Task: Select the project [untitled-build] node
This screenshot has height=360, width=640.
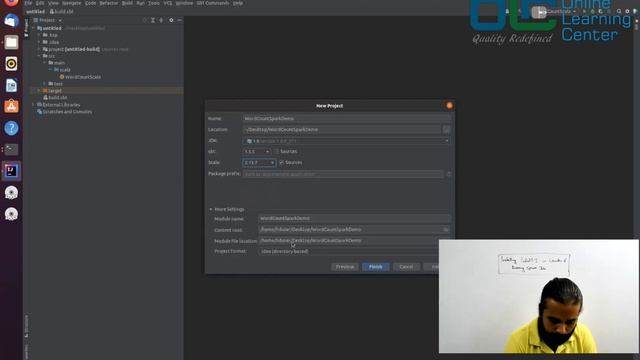Action: (74, 49)
